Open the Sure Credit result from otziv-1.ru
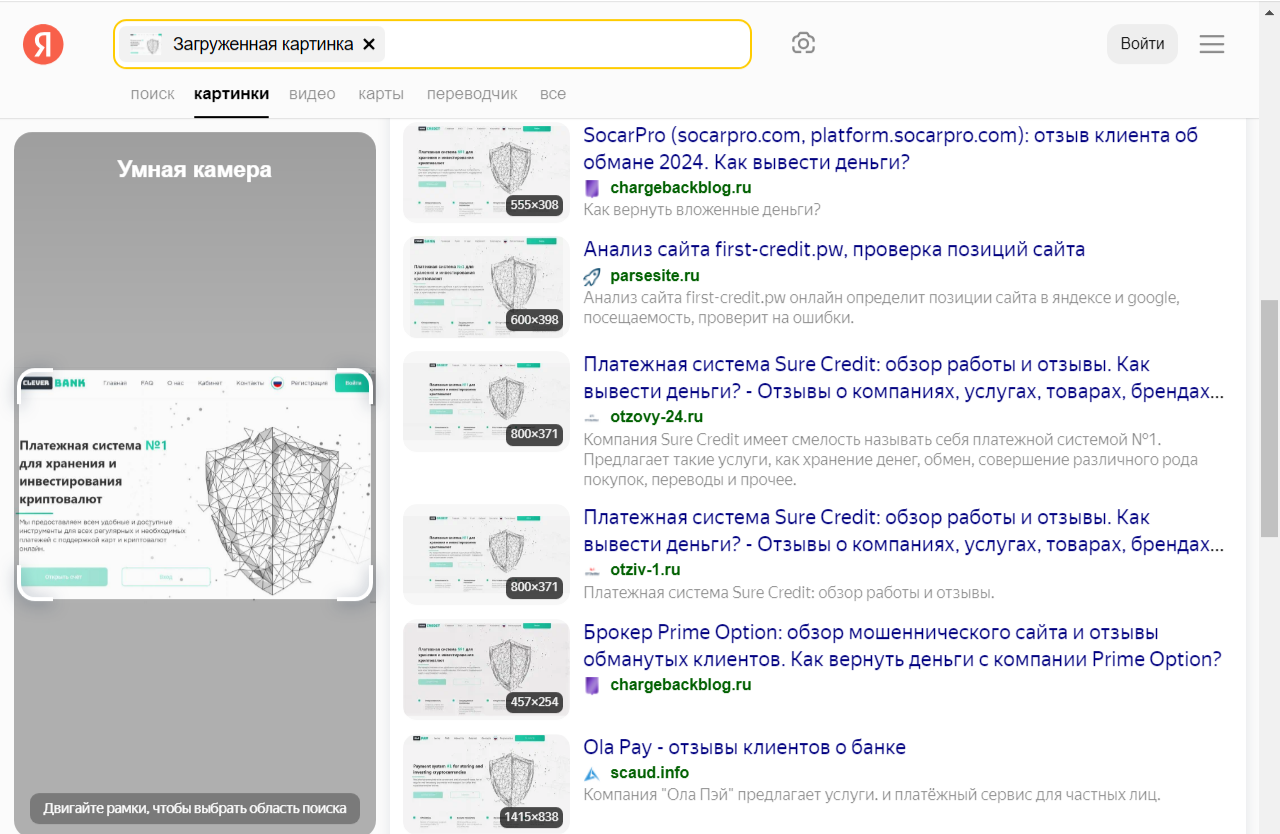The height and width of the screenshot is (834, 1280). (x=903, y=531)
